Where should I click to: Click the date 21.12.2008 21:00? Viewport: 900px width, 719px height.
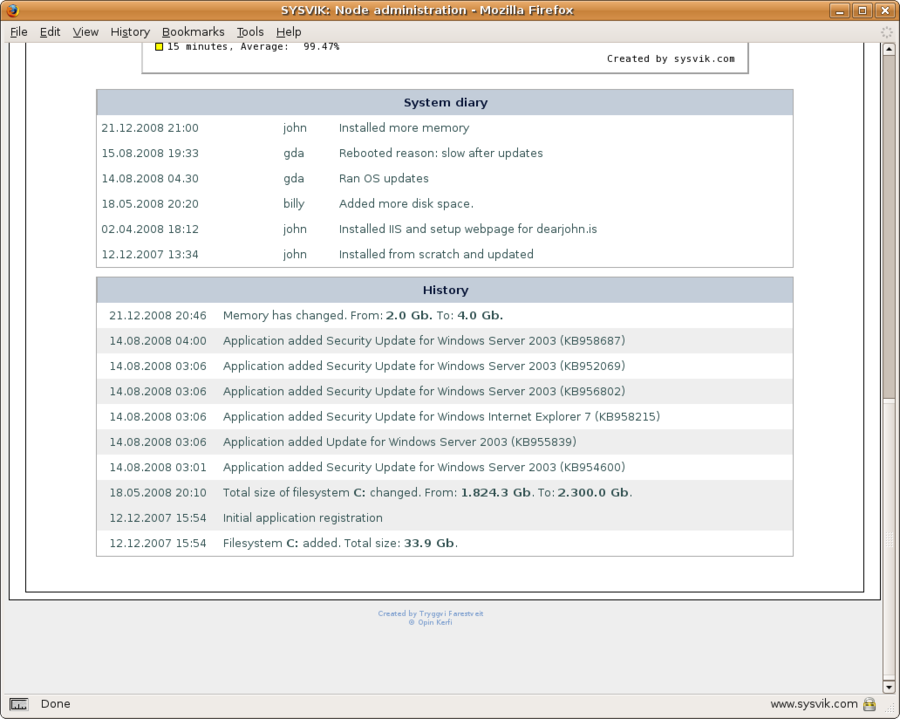pyautogui.click(x=150, y=128)
